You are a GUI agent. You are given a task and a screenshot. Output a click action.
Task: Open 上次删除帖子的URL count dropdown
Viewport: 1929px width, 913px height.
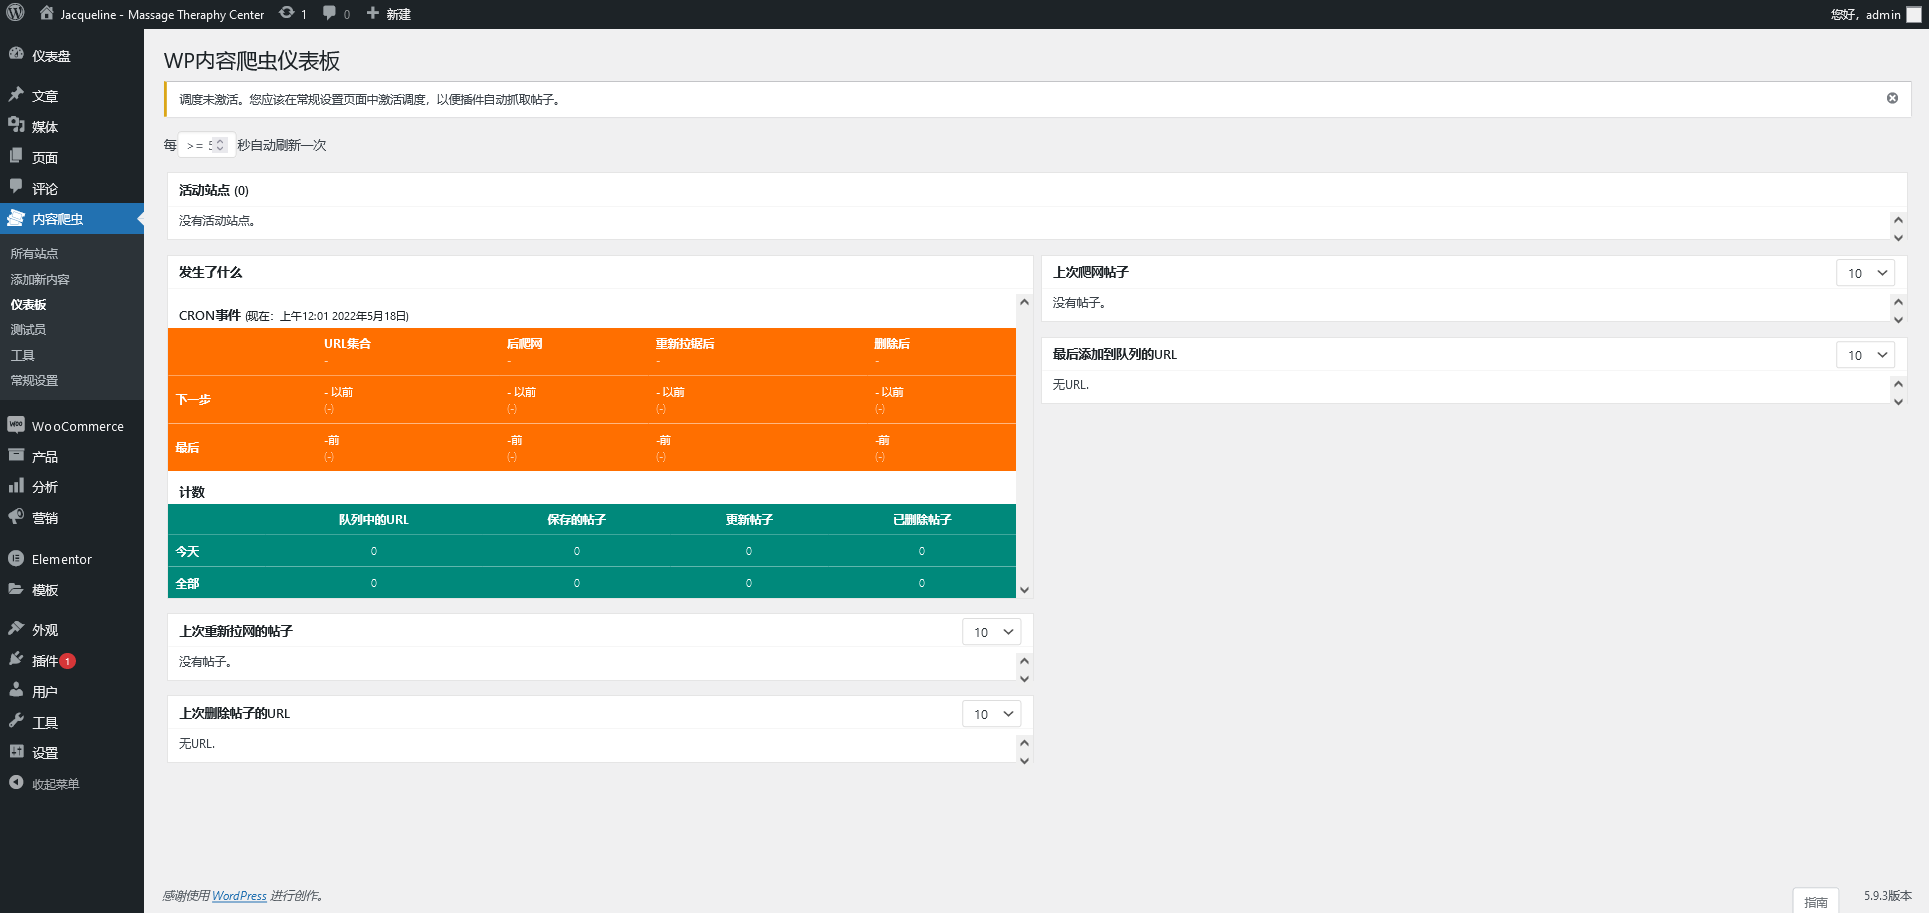[991, 714]
